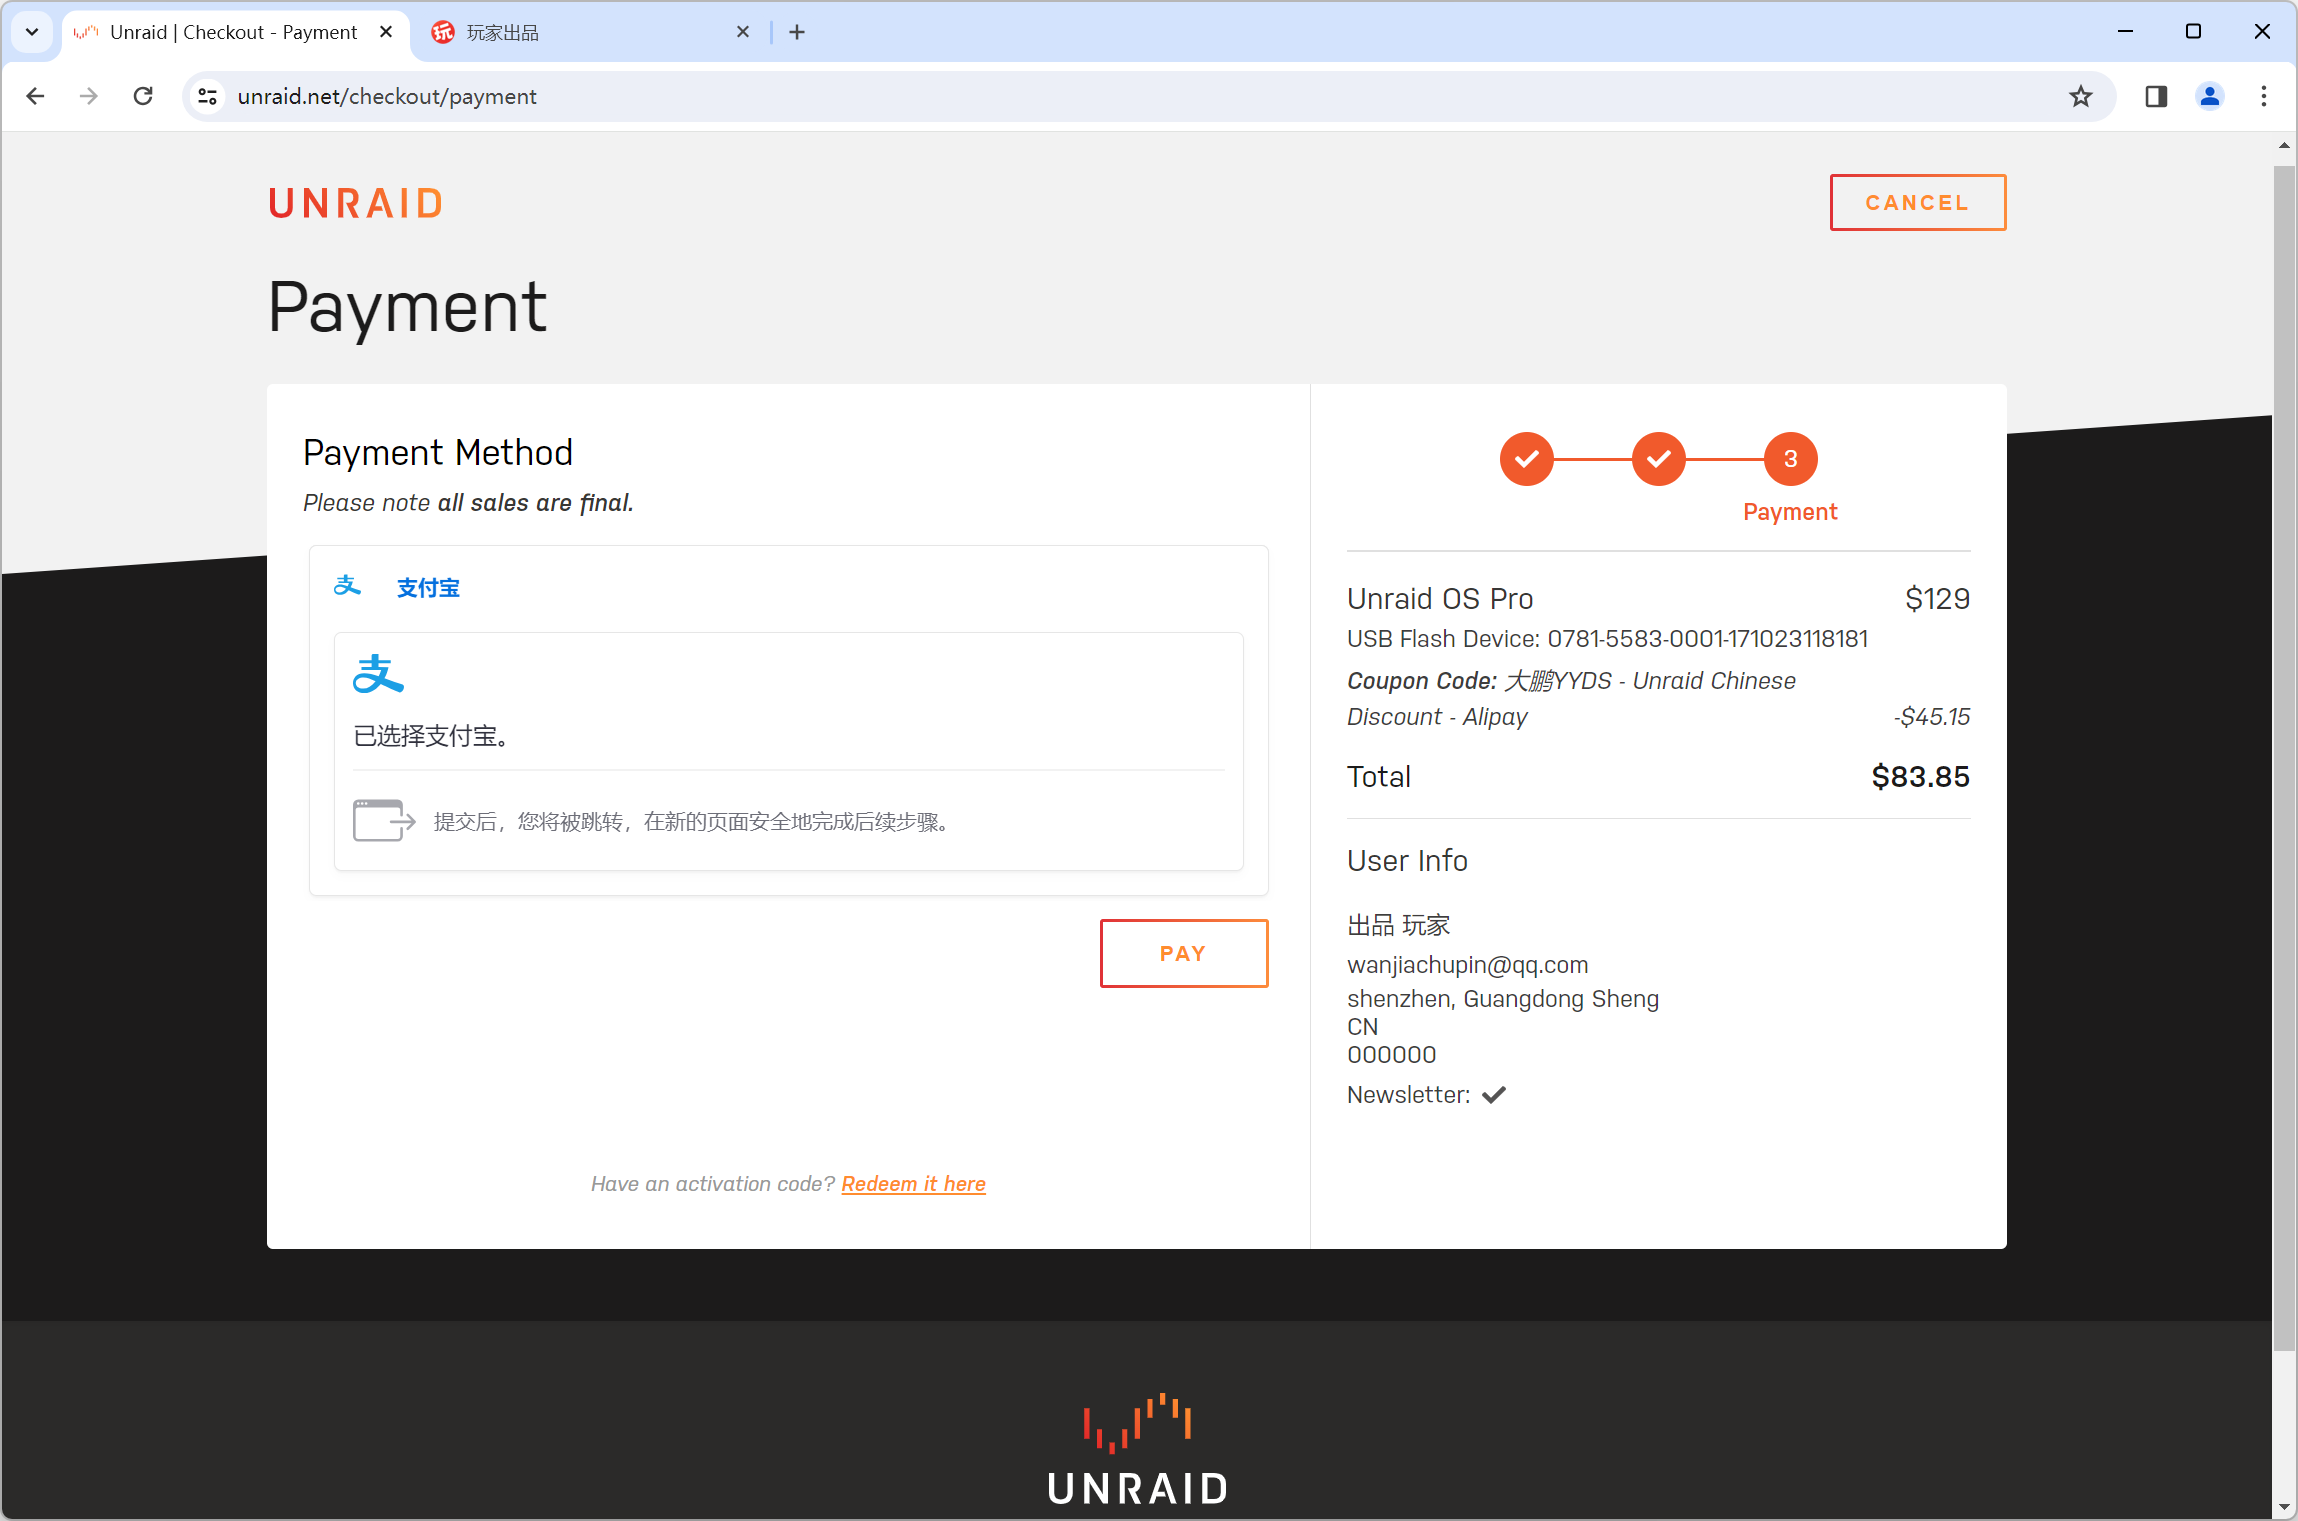Bookmark this page with the star icon
The image size is (2298, 1521).
tap(2080, 96)
